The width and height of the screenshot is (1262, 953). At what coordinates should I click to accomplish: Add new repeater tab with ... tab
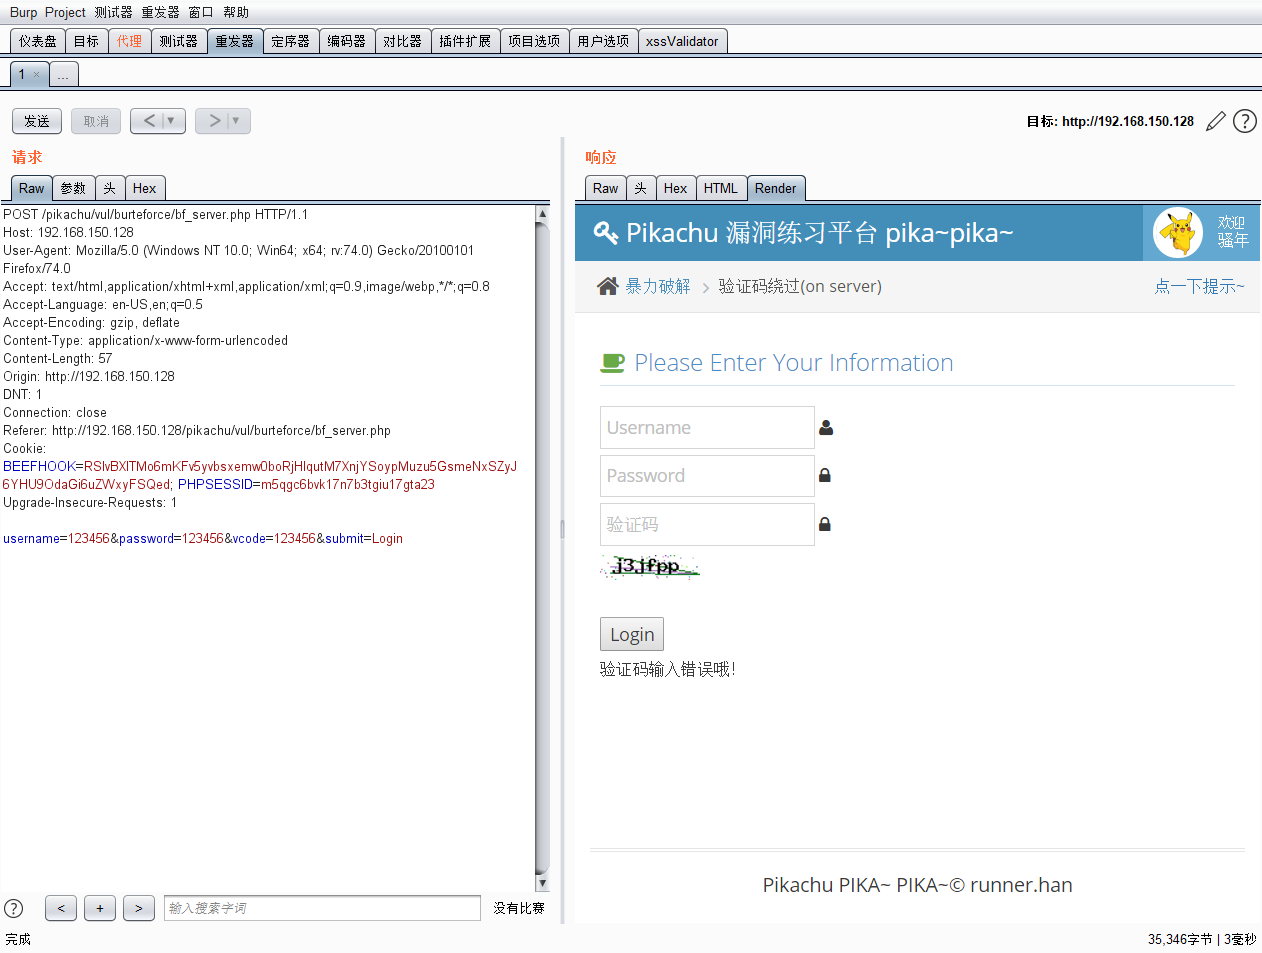(63, 75)
